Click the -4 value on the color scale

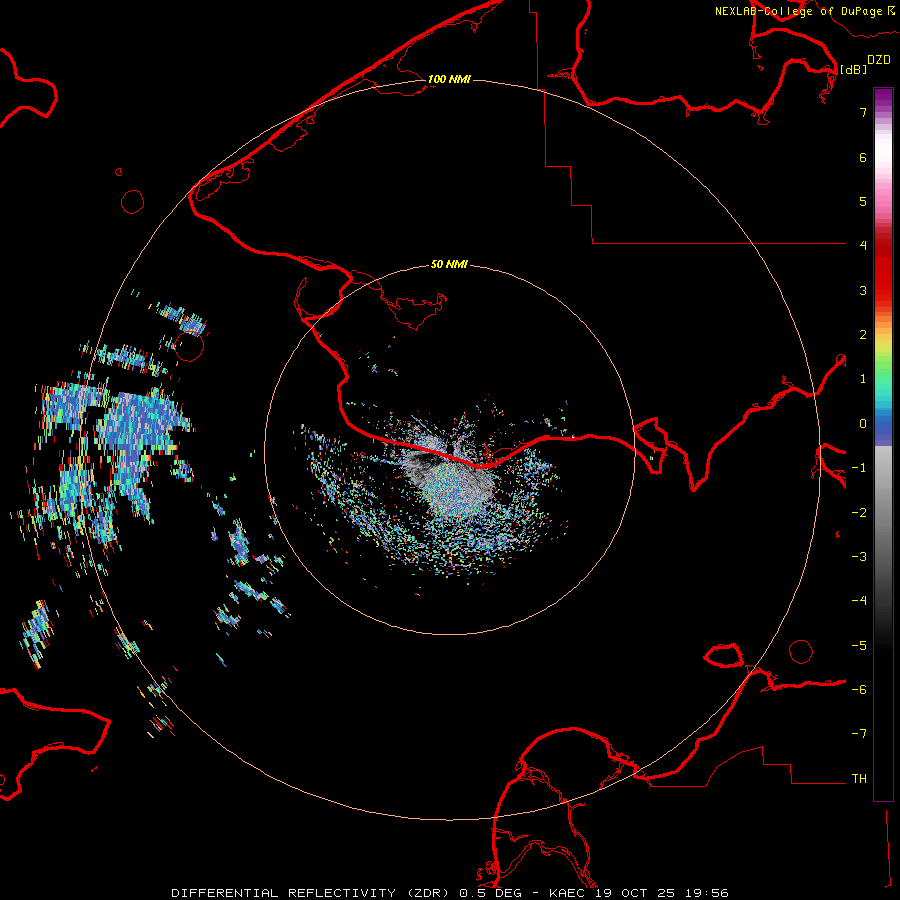tap(859, 600)
